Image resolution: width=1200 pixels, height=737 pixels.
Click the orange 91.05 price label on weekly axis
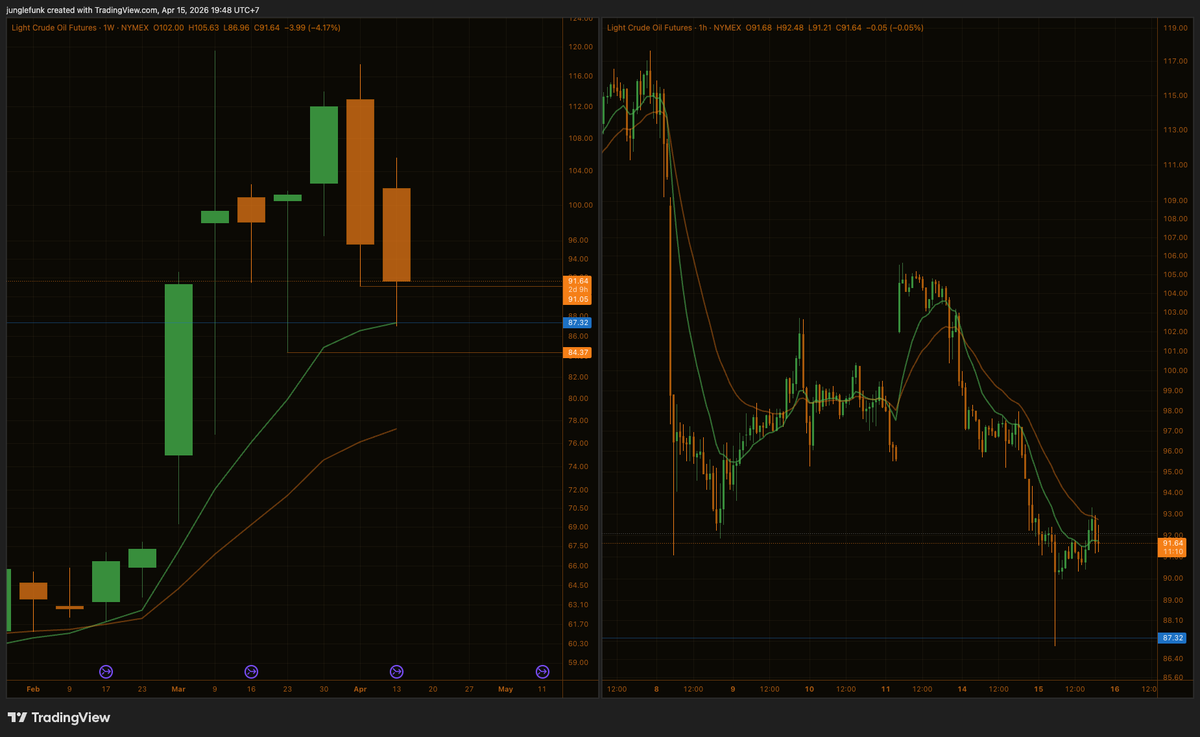coord(578,299)
